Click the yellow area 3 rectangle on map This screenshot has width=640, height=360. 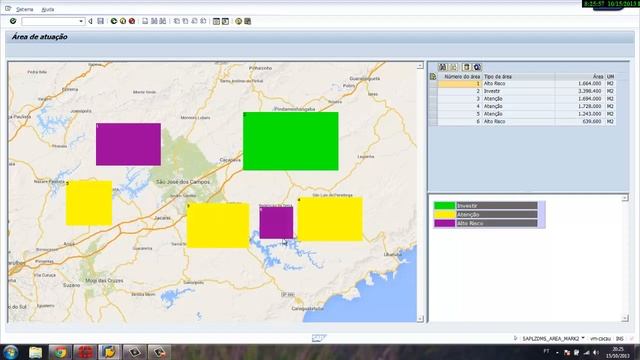[218, 225]
